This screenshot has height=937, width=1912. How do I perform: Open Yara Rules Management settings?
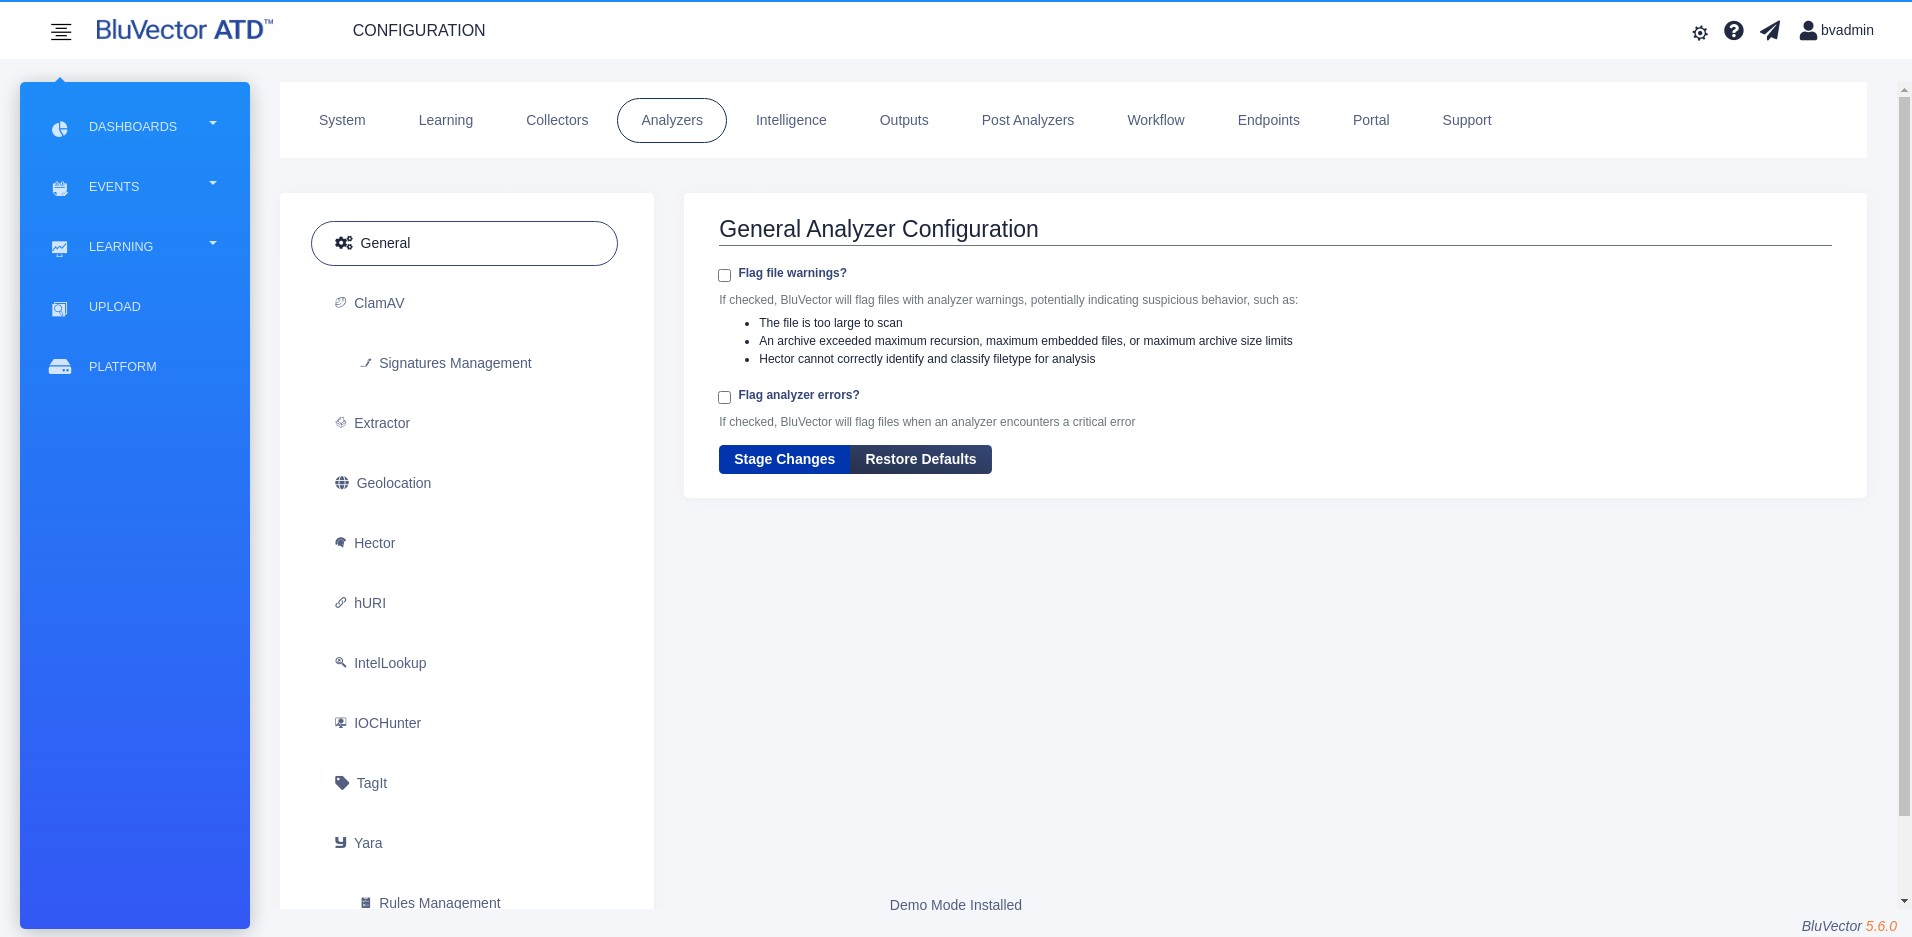pos(440,902)
